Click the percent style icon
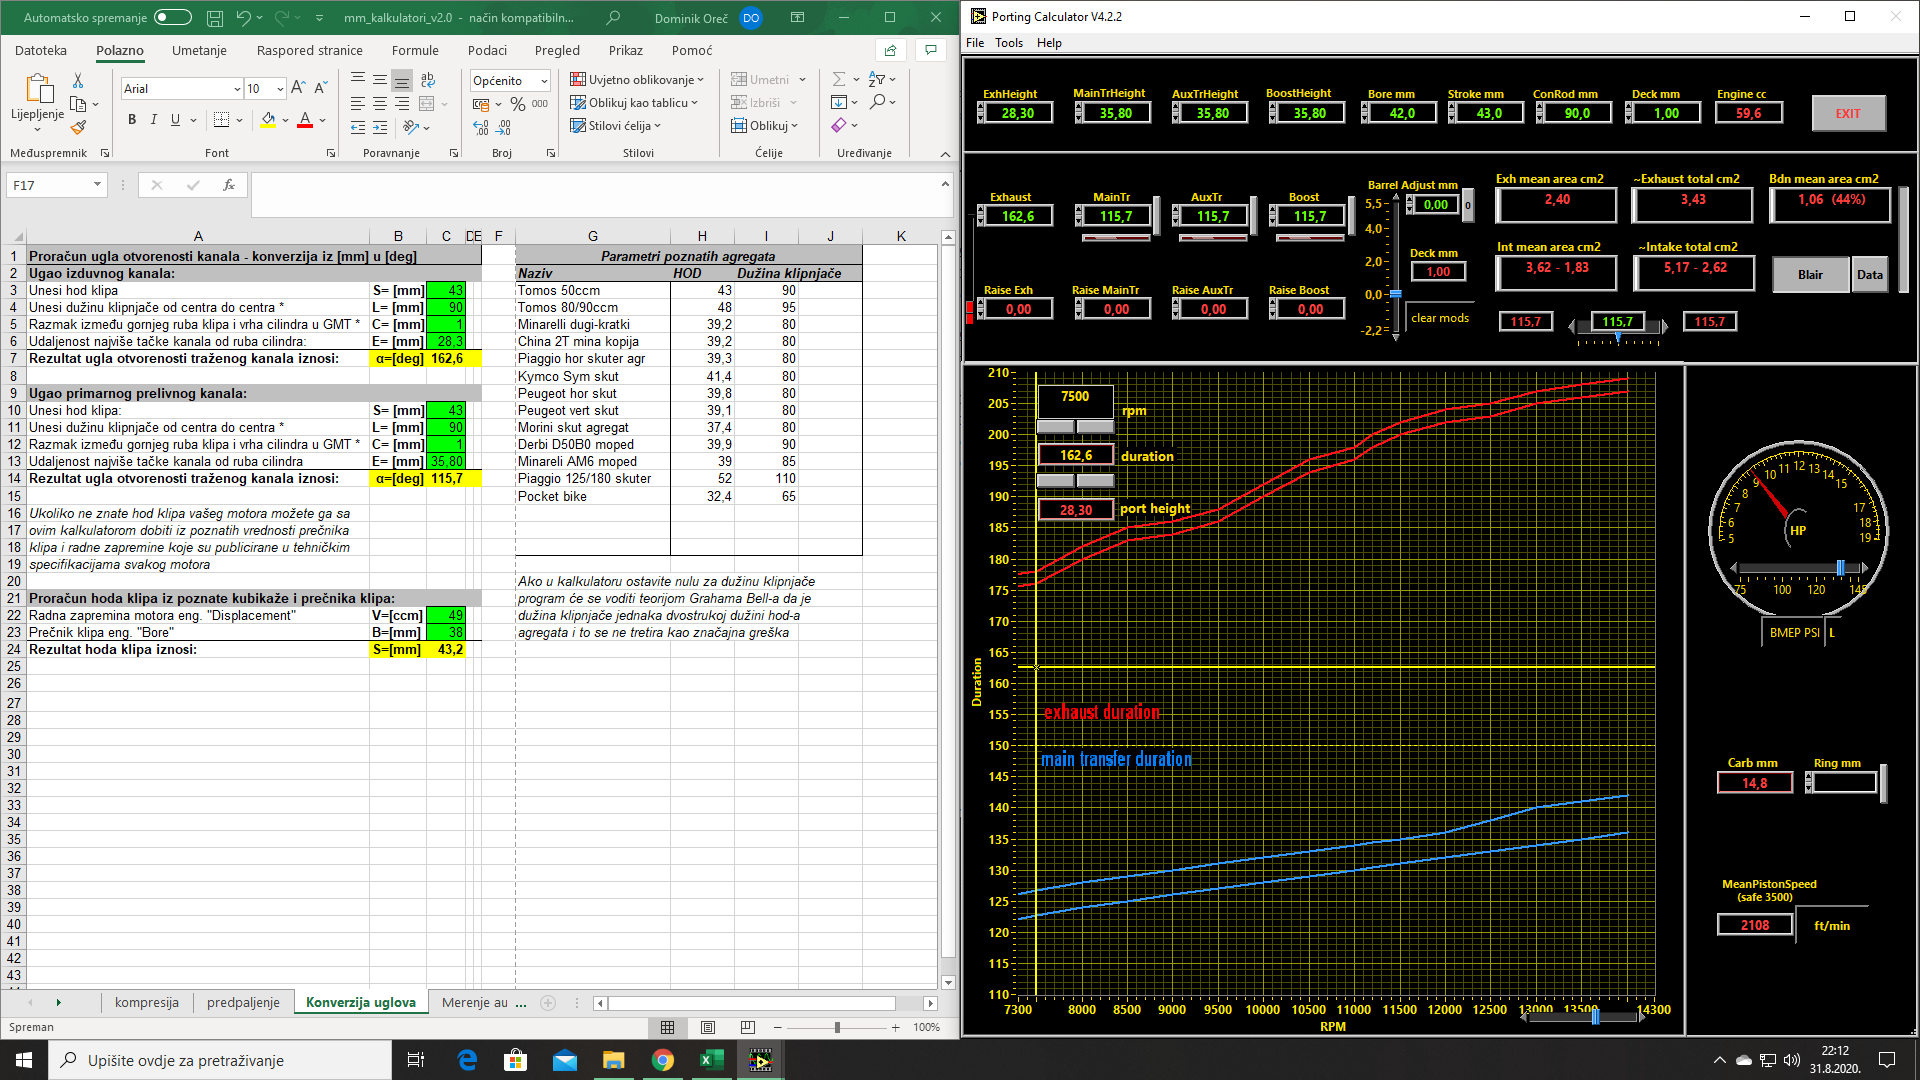The image size is (1920, 1080). 517,103
